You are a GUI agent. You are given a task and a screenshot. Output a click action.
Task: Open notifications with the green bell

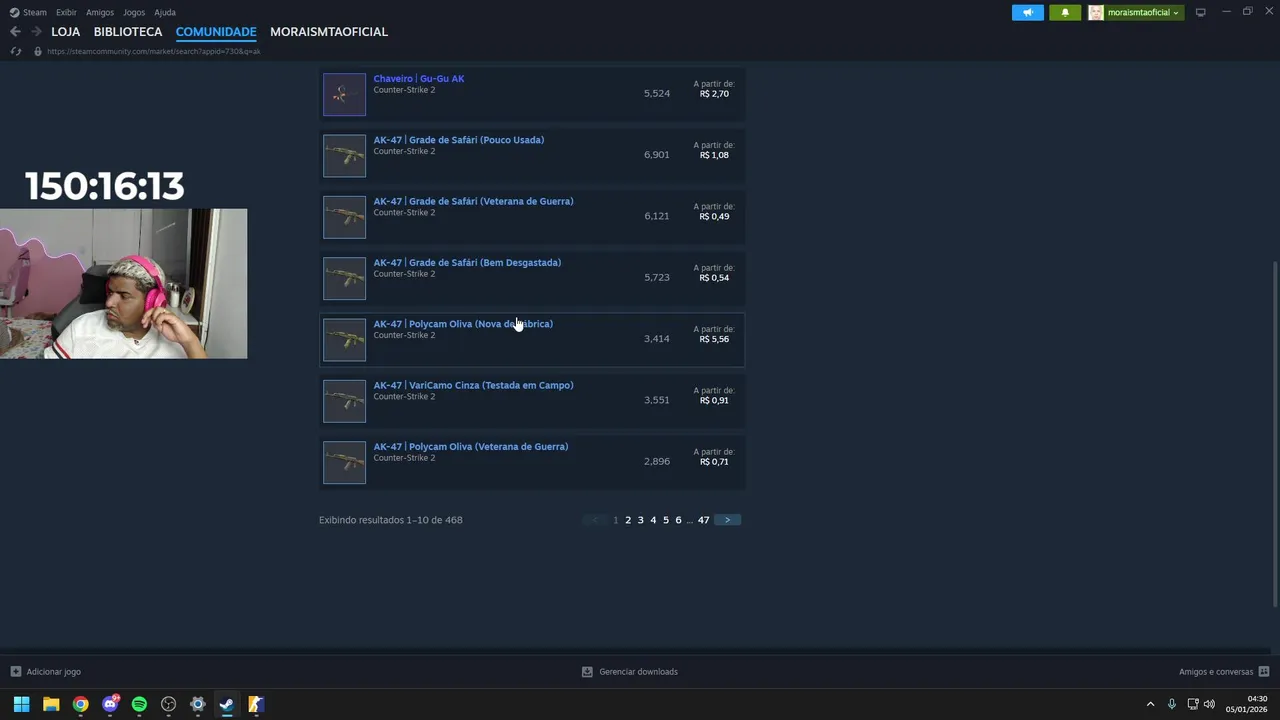tap(1065, 12)
